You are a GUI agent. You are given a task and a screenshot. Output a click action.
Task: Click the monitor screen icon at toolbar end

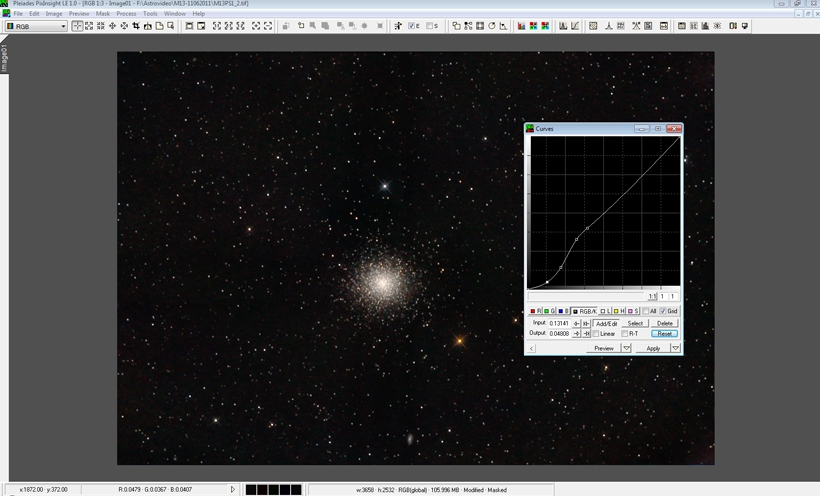point(745,26)
